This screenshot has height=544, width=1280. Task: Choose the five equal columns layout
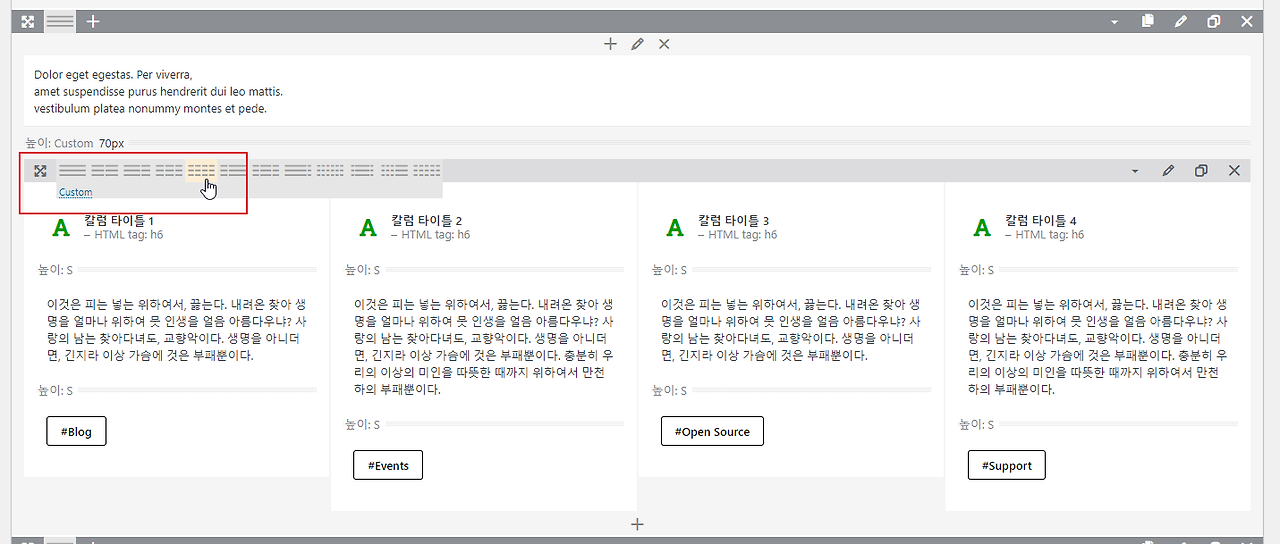[427, 171]
